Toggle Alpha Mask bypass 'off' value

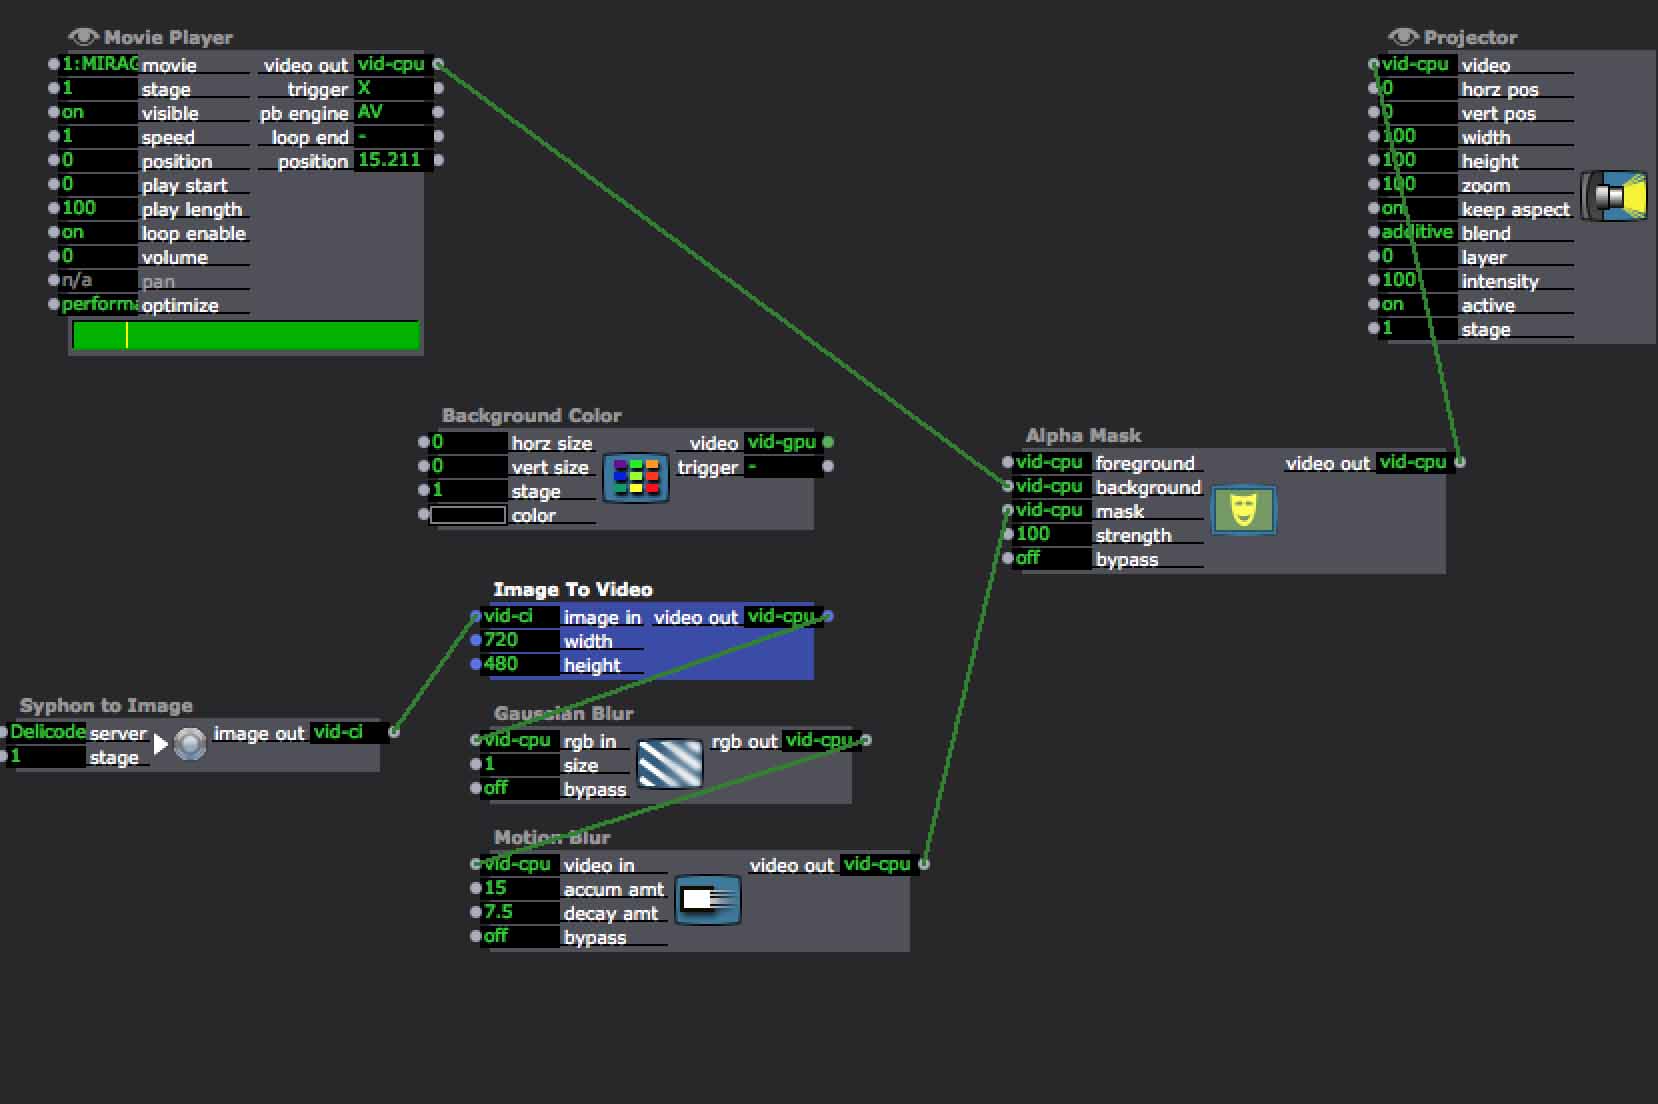tap(1052, 558)
